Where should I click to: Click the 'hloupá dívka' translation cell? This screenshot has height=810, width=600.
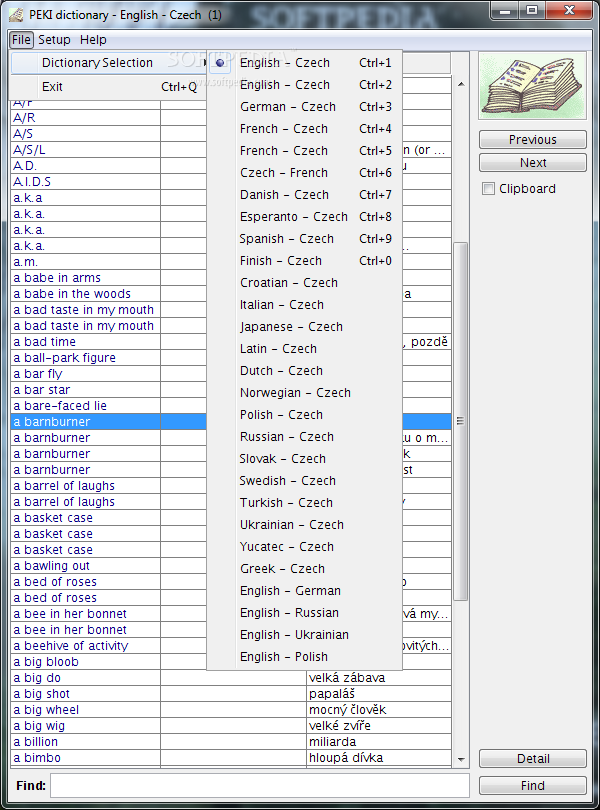pyautogui.click(x=379, y=758)
